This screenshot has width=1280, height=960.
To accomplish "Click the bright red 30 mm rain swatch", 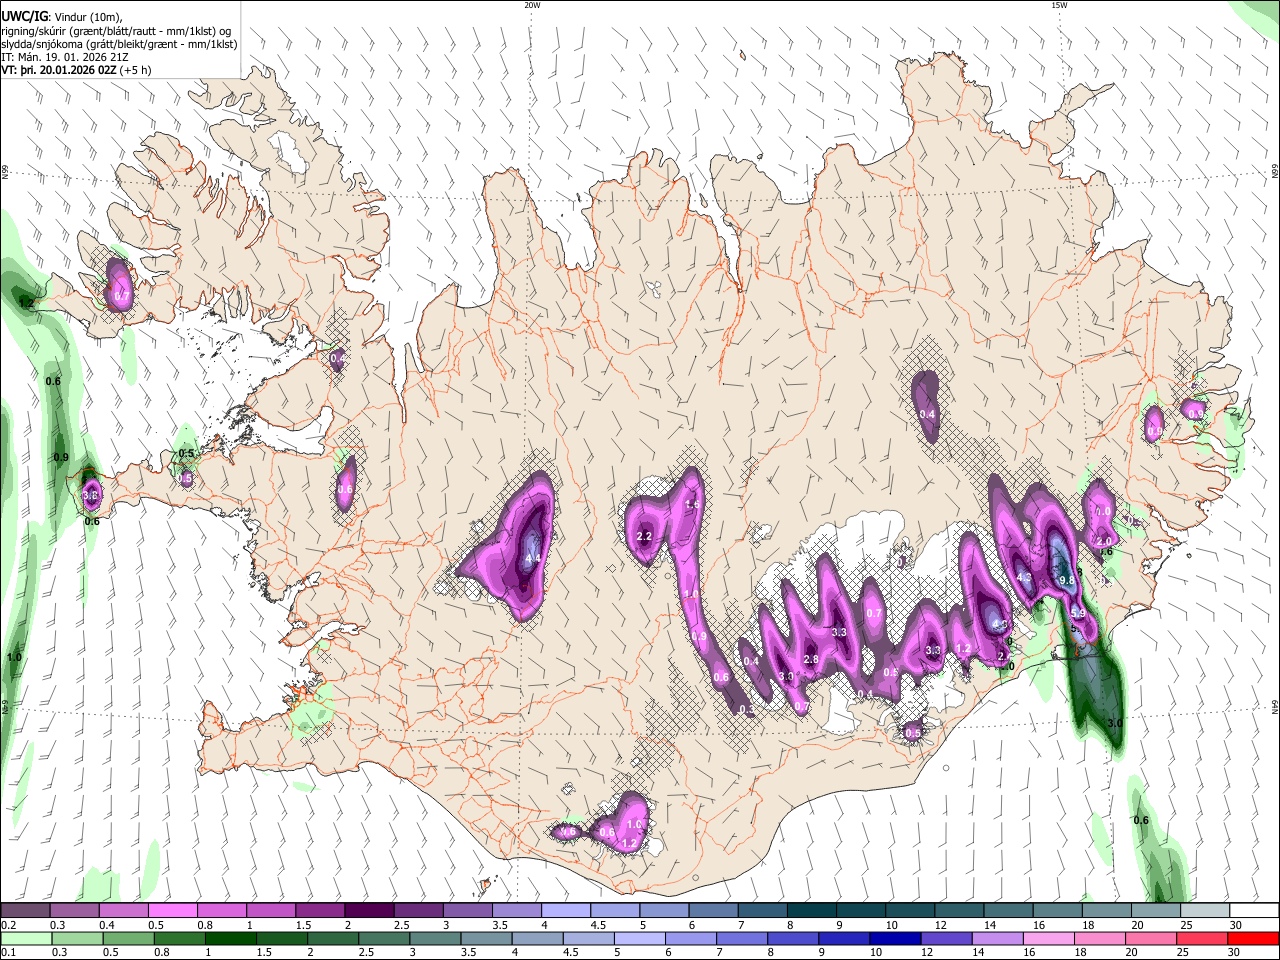I will pyautogui.click(x=1253, y=938).
